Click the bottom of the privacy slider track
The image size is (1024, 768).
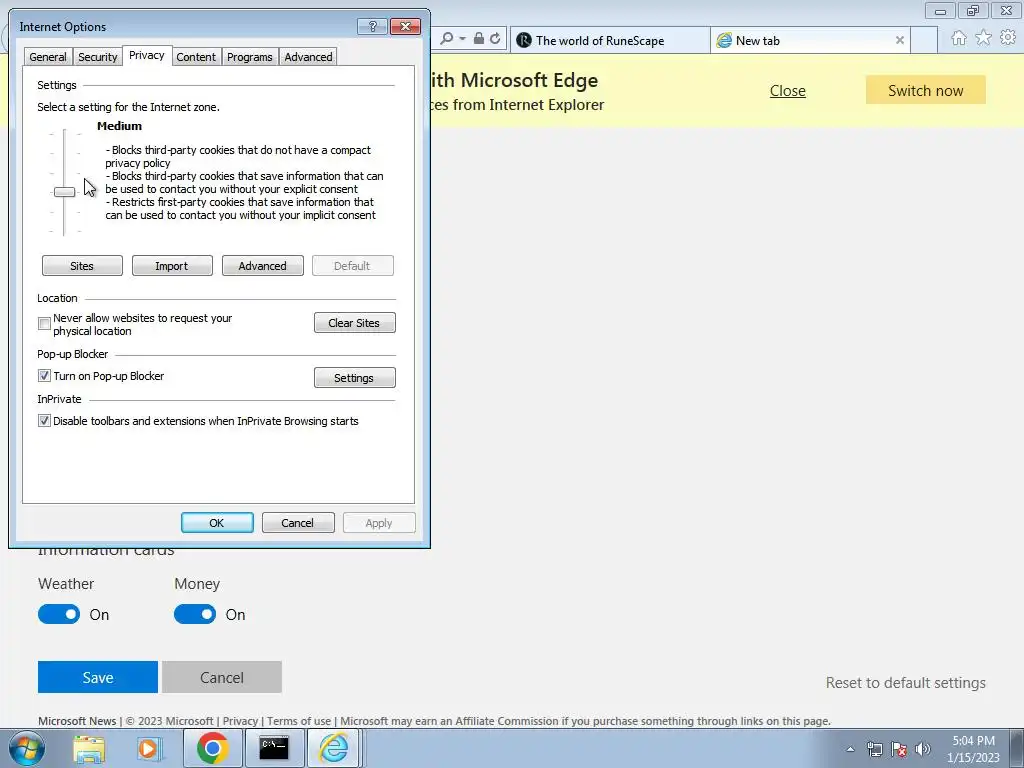(x=64, y=231)
